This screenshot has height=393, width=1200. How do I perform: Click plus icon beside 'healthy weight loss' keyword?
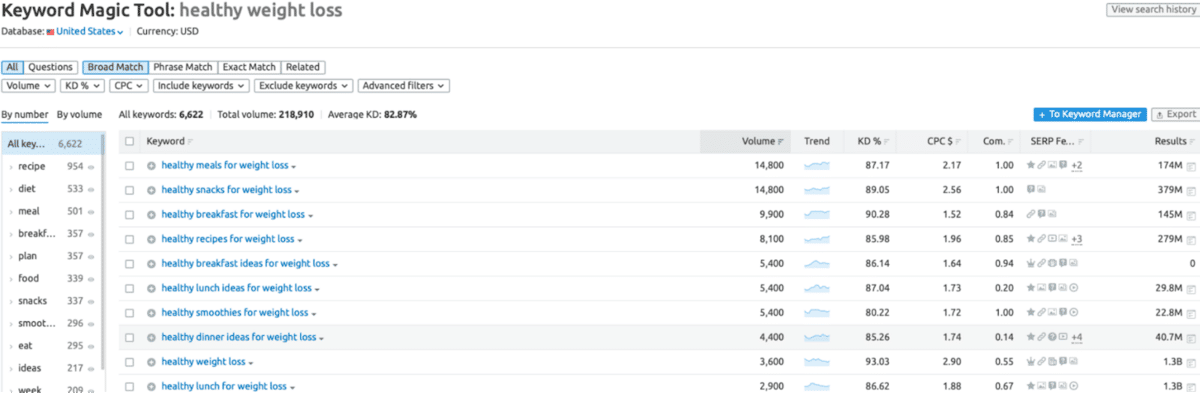click(151, 362)
